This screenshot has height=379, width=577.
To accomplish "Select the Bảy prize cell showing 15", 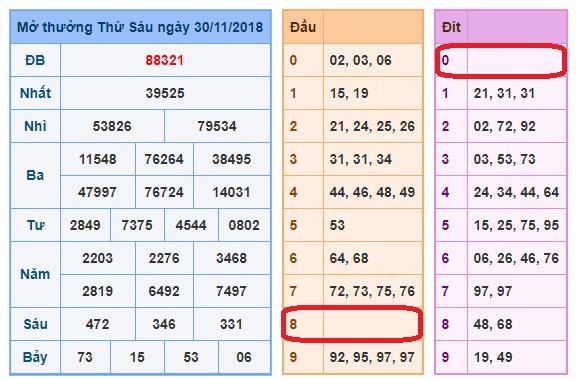I will [137, 357].
